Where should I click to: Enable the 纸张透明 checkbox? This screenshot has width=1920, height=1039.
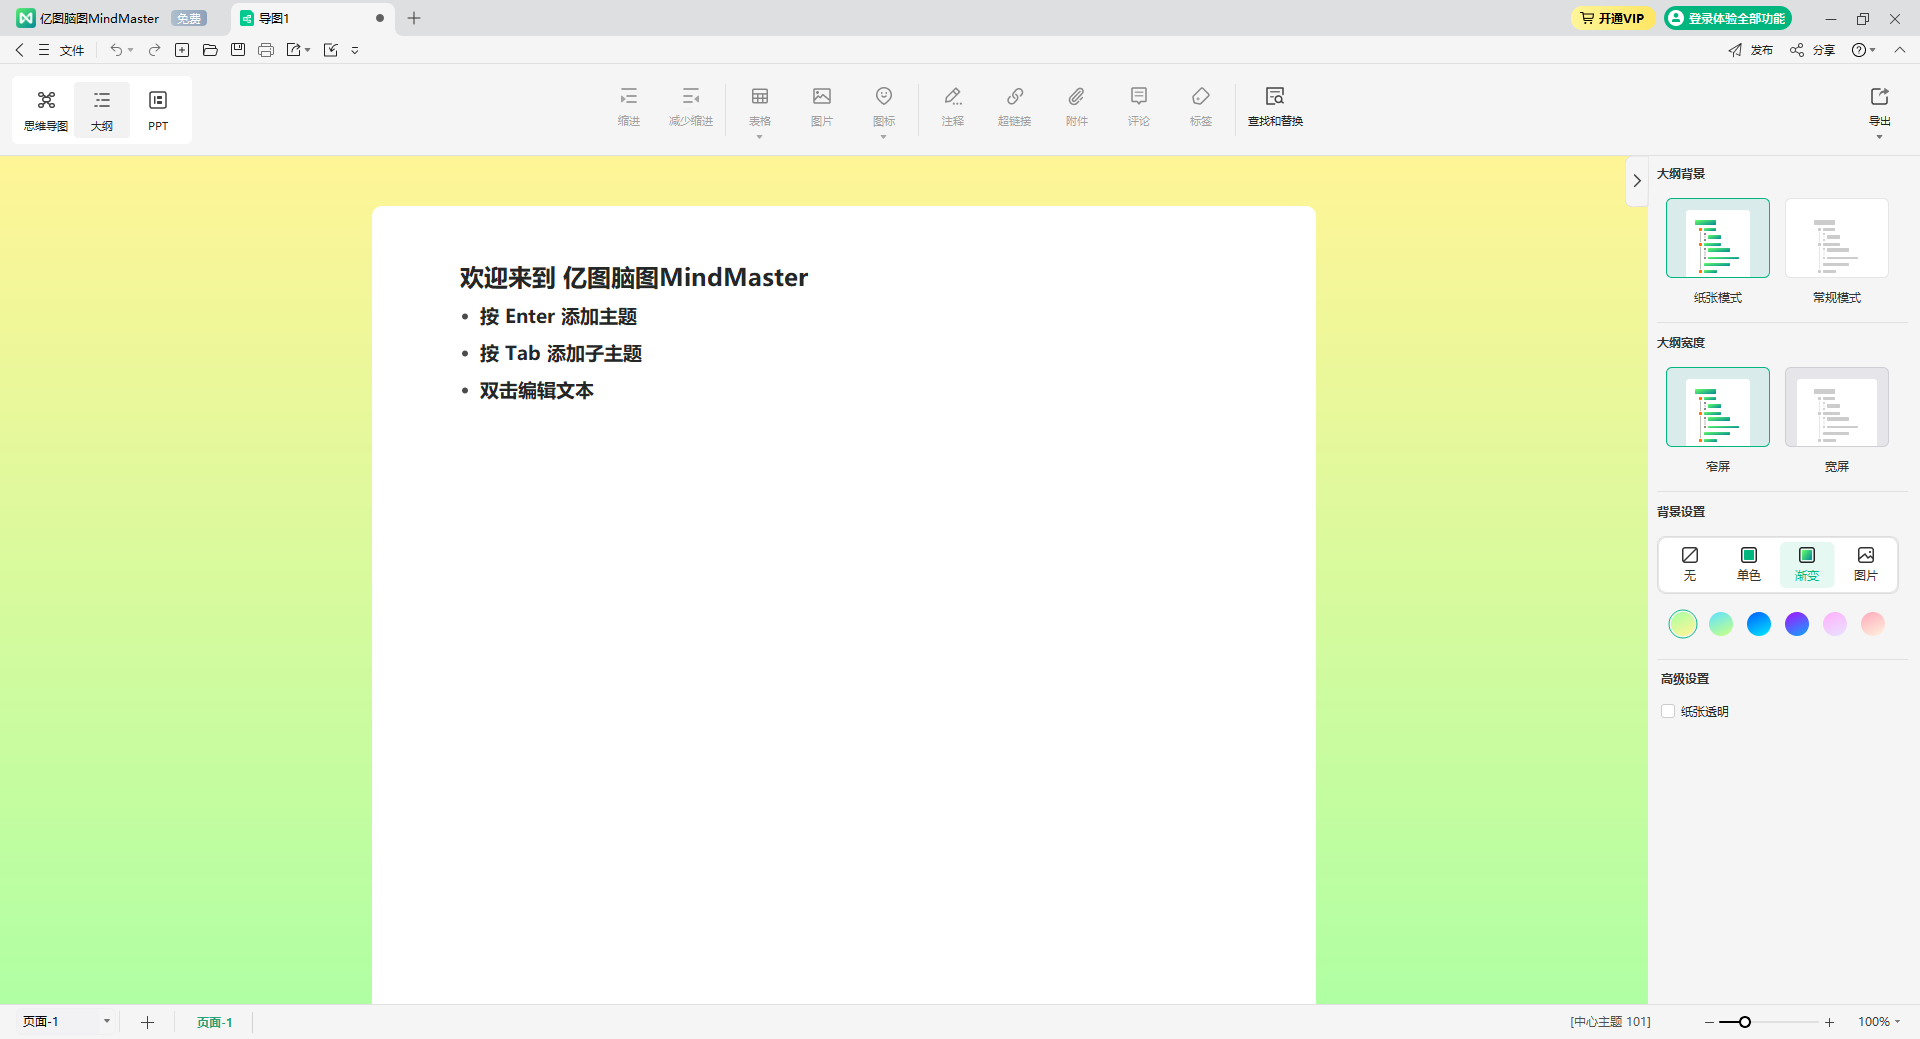[1668, 711]
